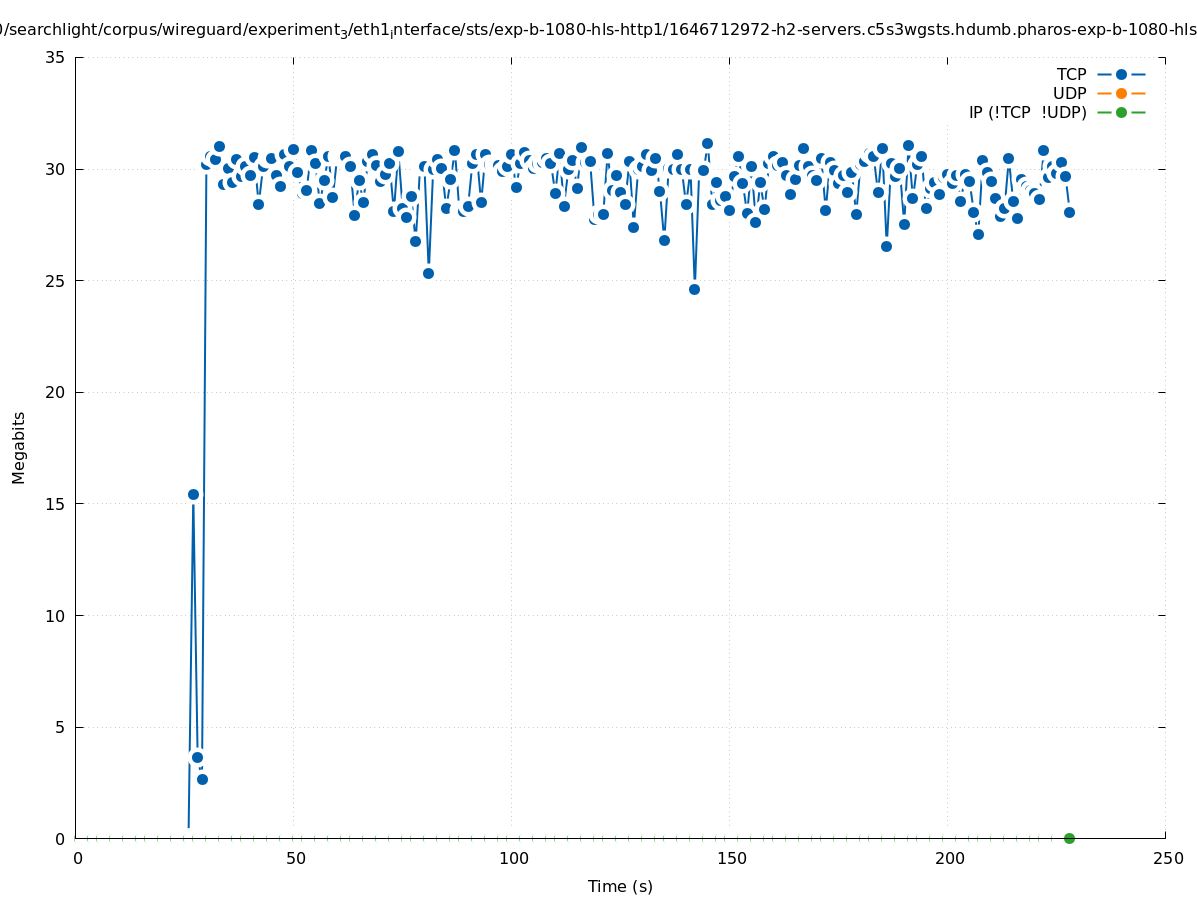1197x900 pixels.
Task: Click the TCP dip point near 80 seconds
Action: pos(428,273)
